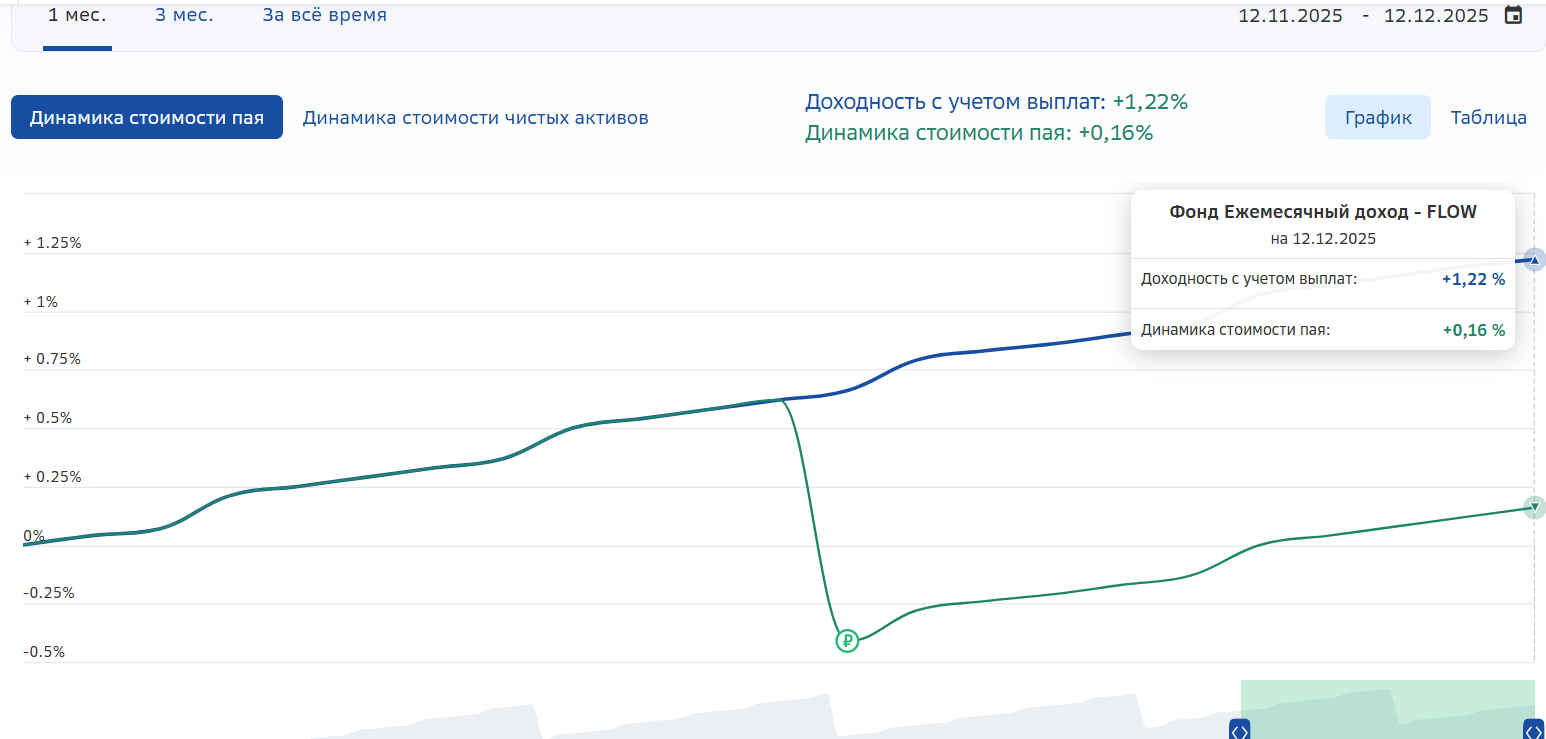The image size is (1546, 739).
Task: Click the tooltip title "Фонд Ежемесячный доход - FLOW"
Action: click(1323, 212)
